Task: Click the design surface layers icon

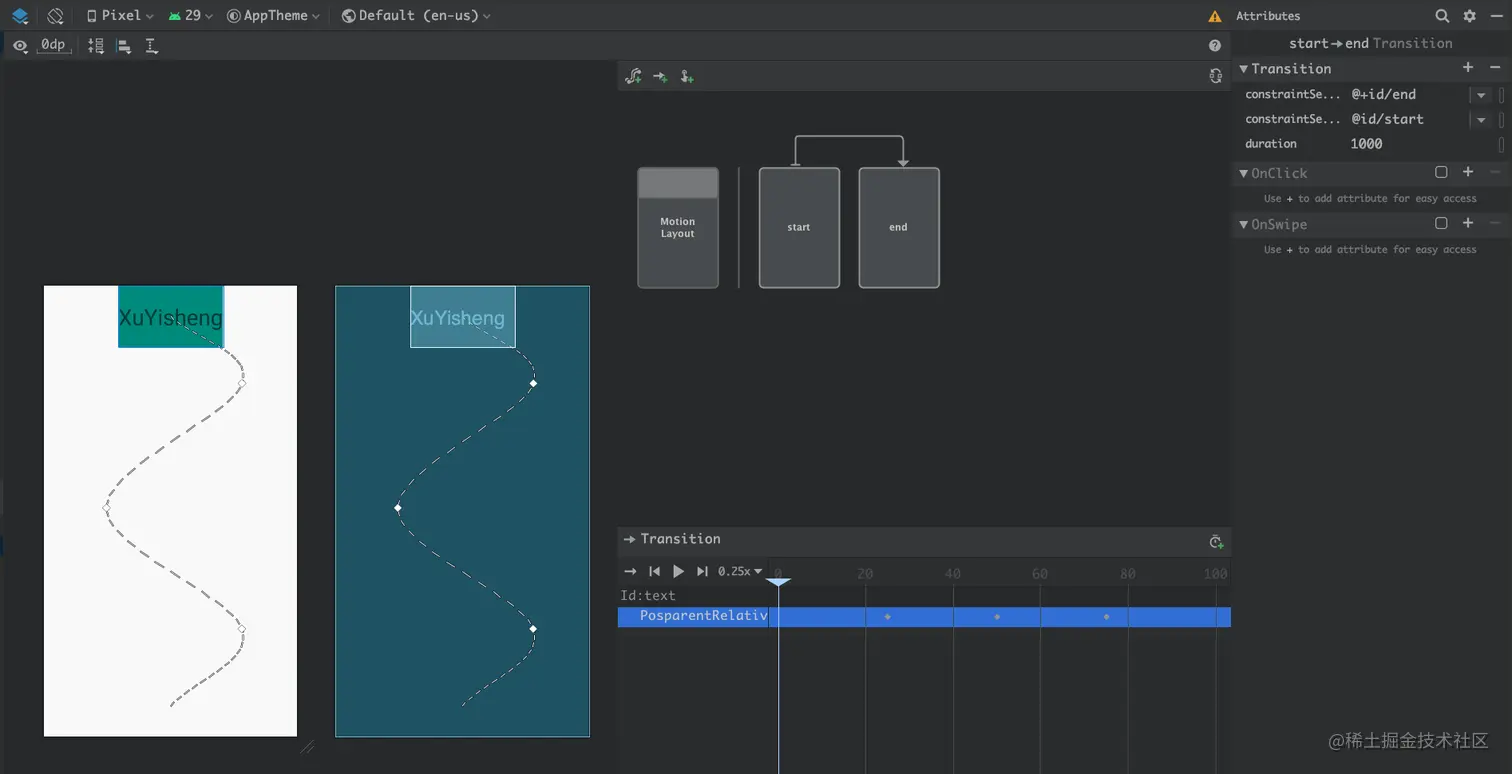Action: [x=19, y=16]
